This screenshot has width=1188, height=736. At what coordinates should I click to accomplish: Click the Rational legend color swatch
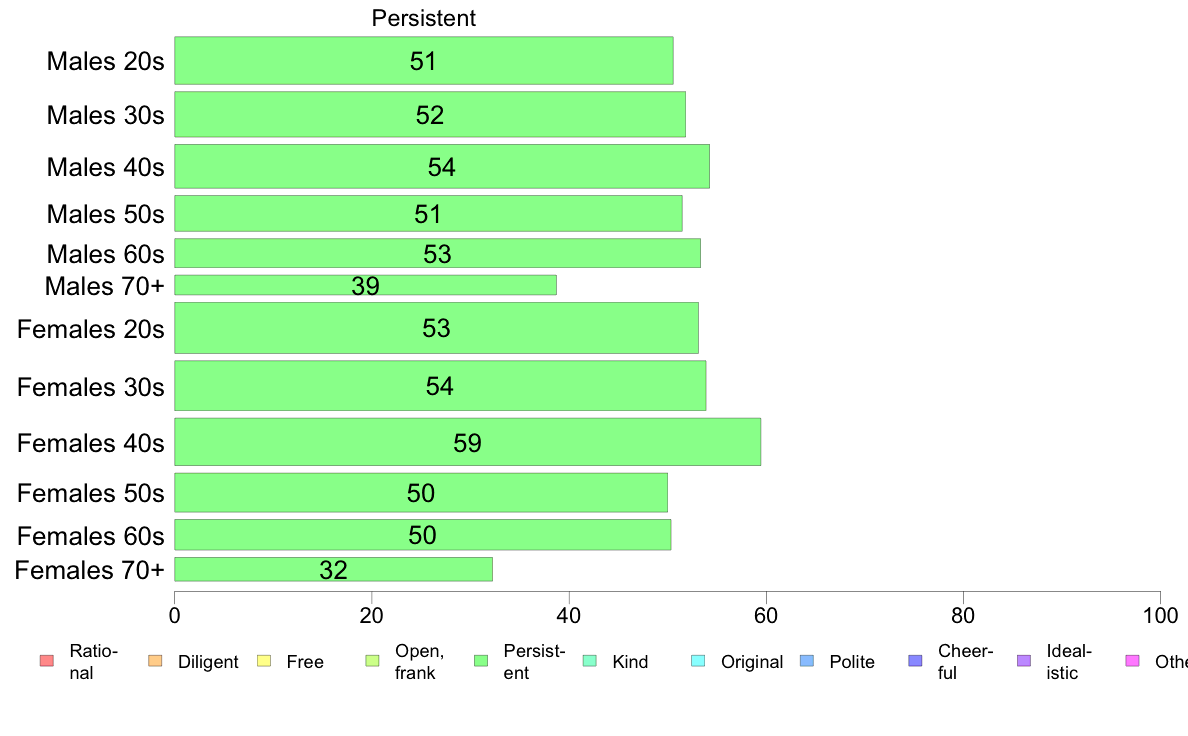click(47, 661)
